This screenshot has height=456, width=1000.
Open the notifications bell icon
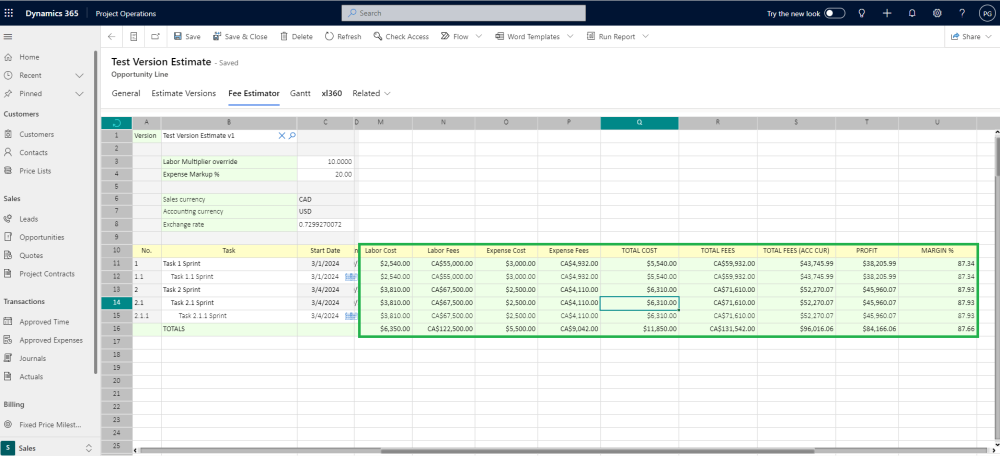[x=912, y=13]
